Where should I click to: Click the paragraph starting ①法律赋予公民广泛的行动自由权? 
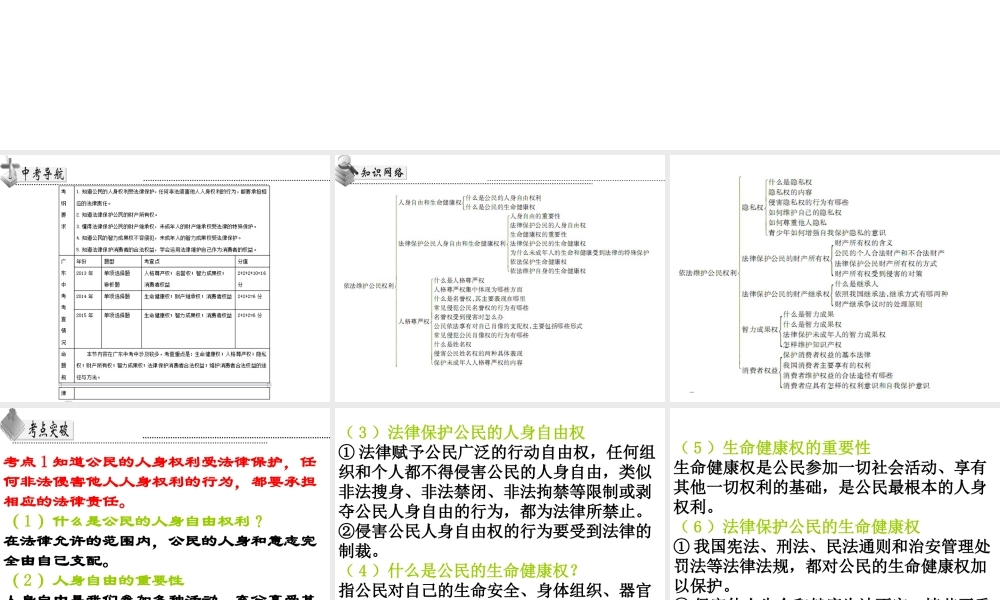click(497, 481)
